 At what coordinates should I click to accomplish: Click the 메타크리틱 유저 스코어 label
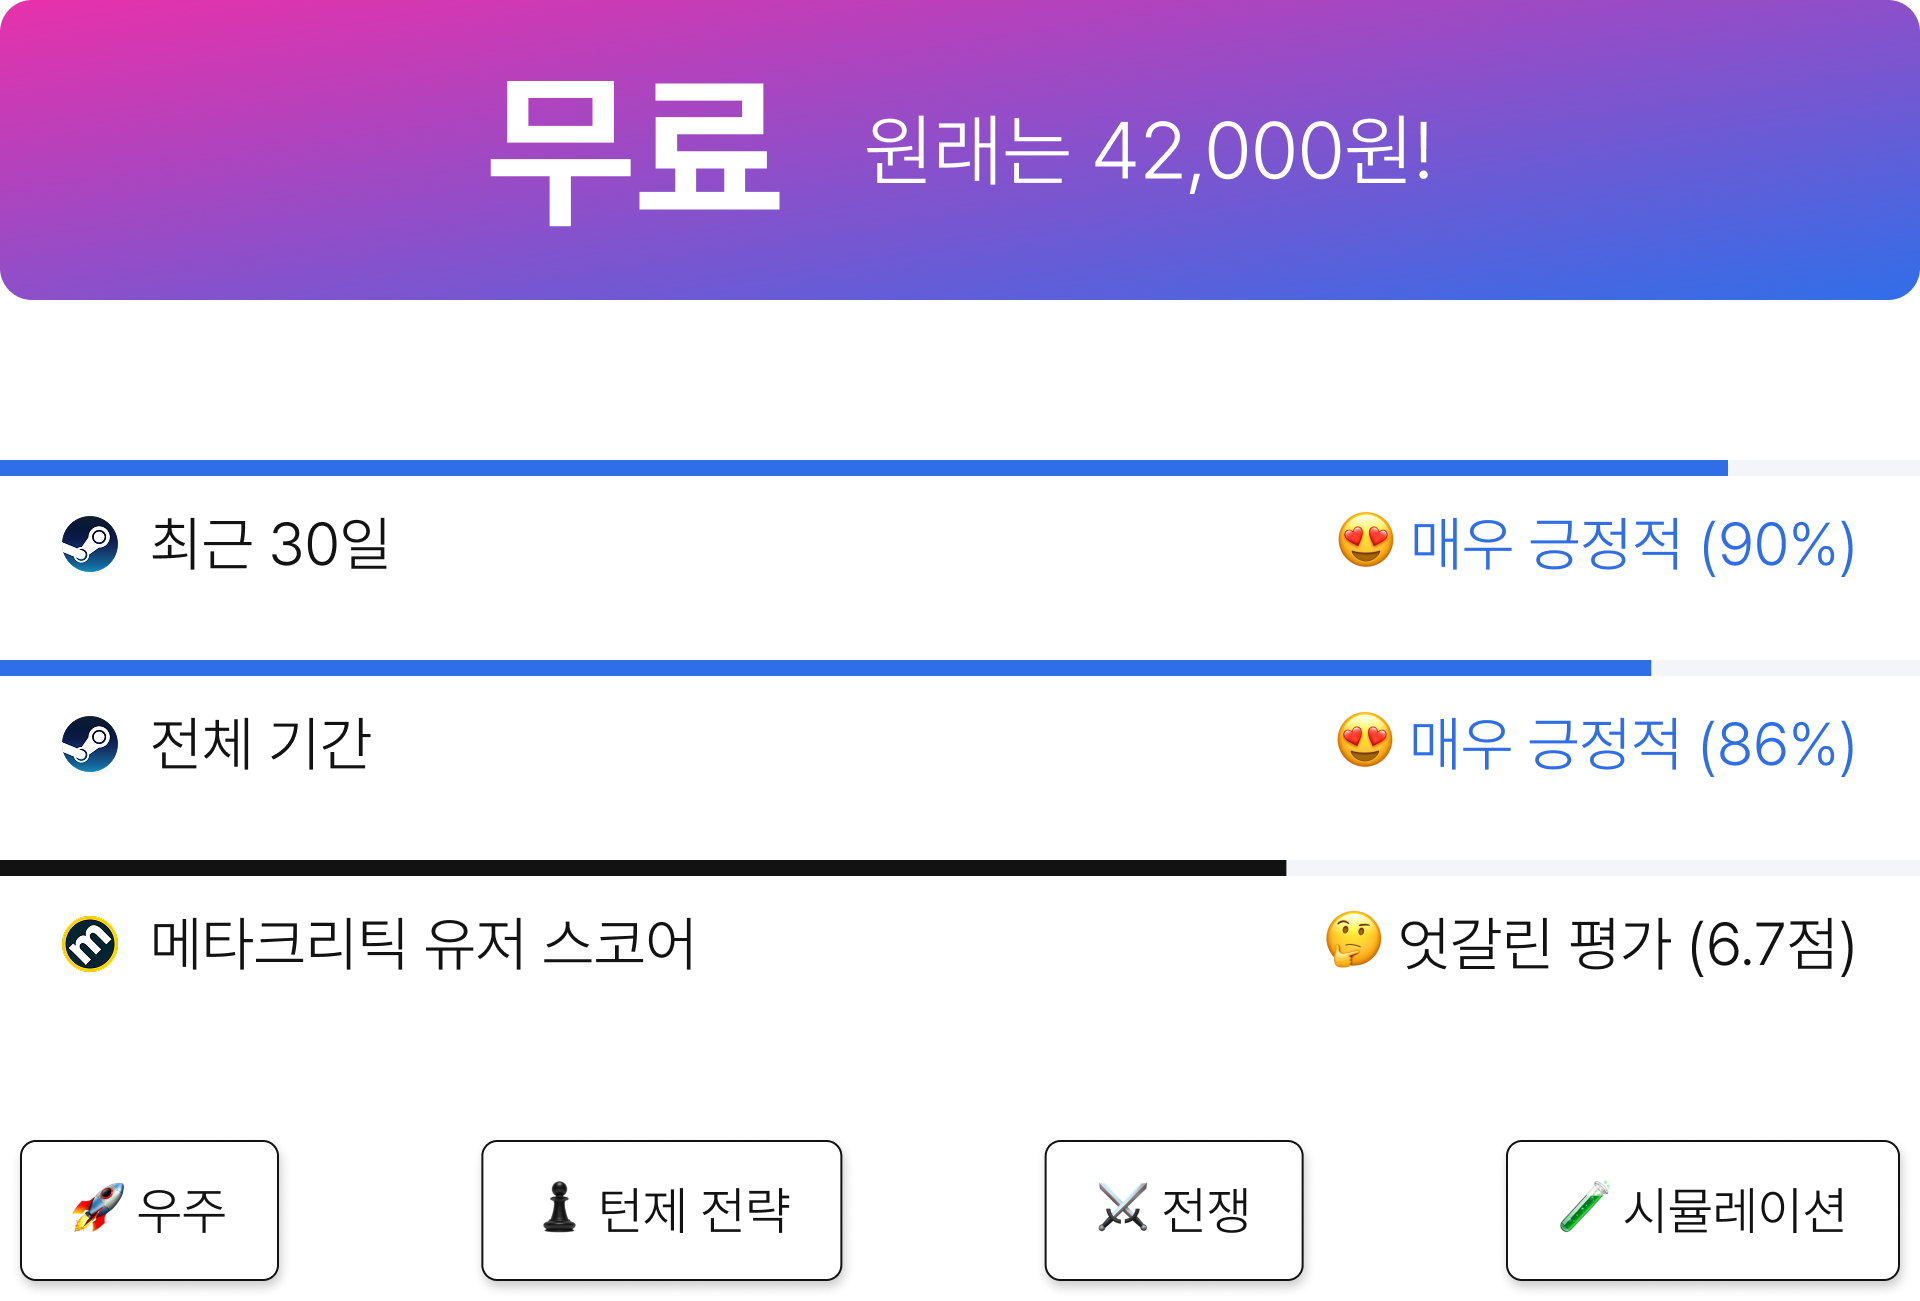(x=423, y=944)
